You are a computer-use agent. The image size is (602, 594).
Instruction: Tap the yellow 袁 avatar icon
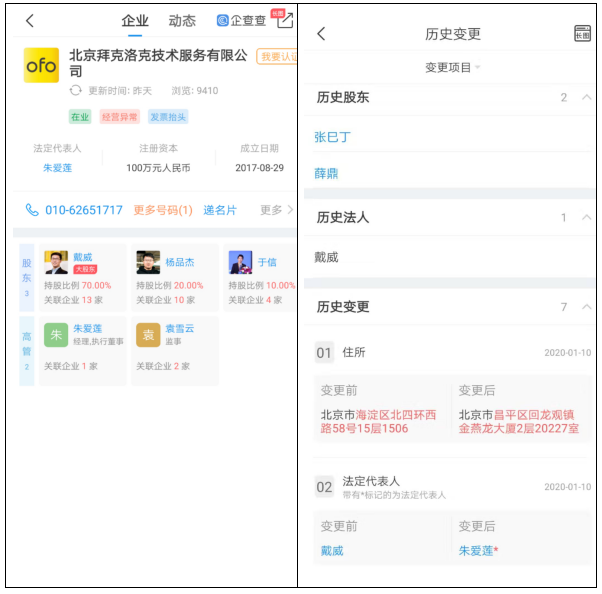click(148, 335)
